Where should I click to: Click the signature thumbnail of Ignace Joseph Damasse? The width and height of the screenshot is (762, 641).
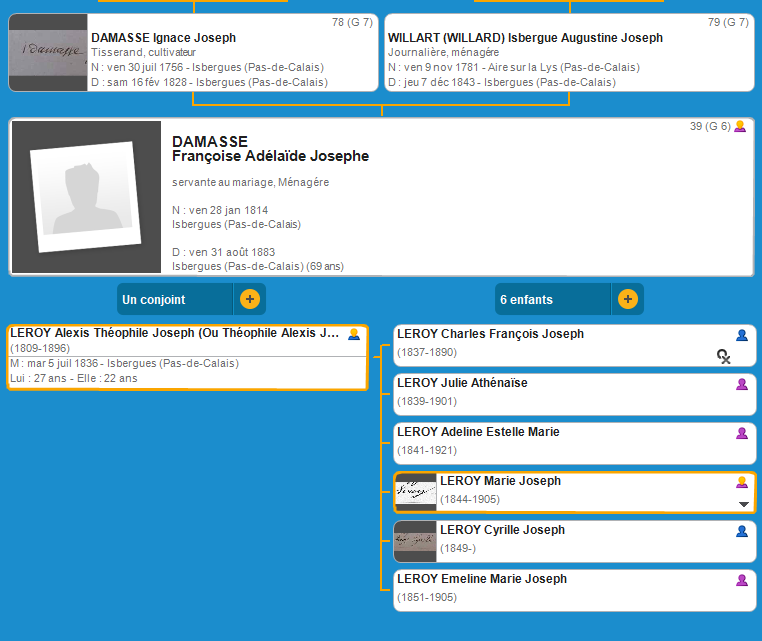pyautogui.click(x=48, y=53)
